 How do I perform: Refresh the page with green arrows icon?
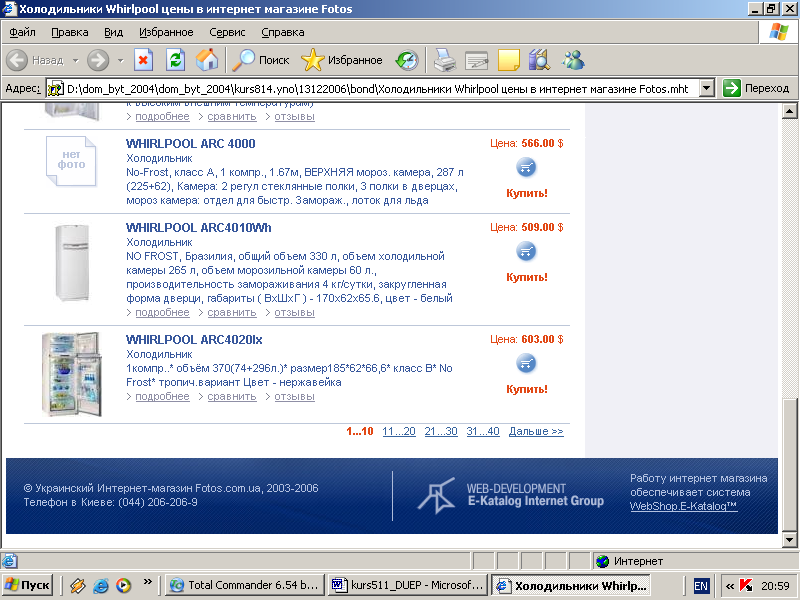[175, 60]
